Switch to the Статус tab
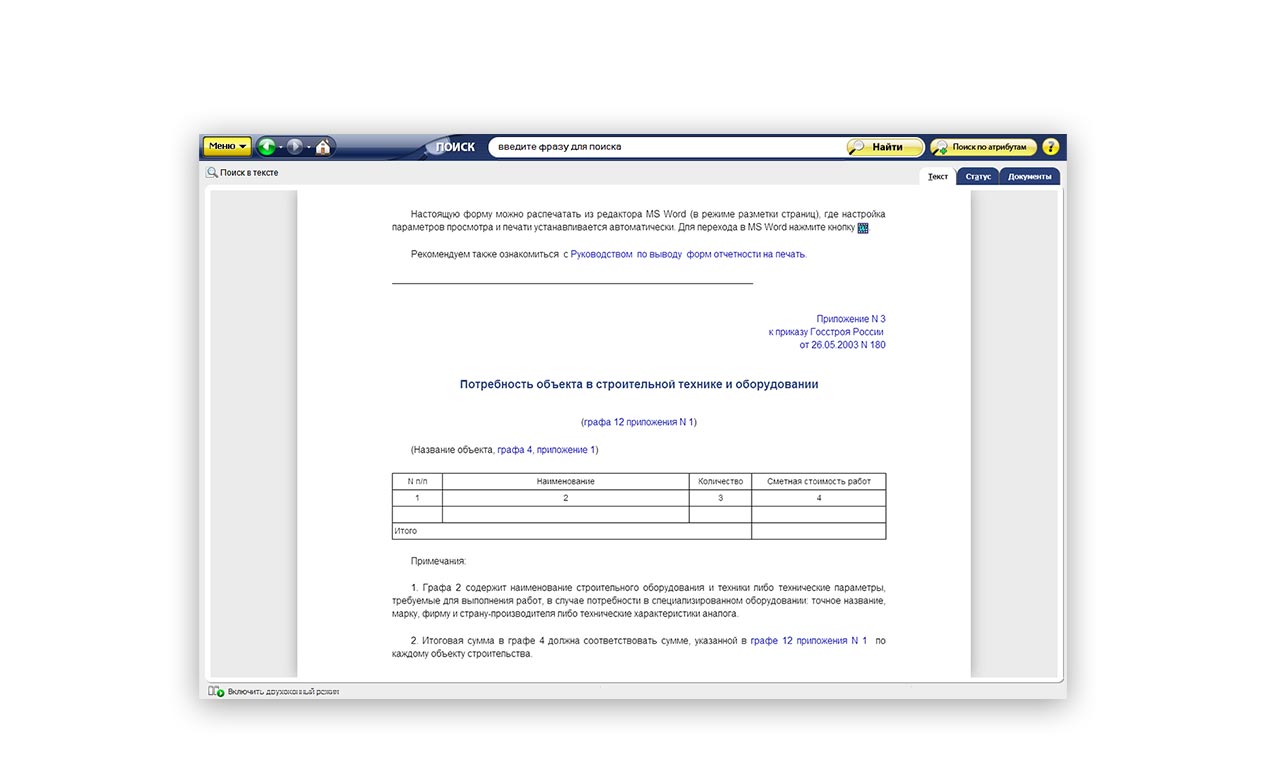 [978, 176]
